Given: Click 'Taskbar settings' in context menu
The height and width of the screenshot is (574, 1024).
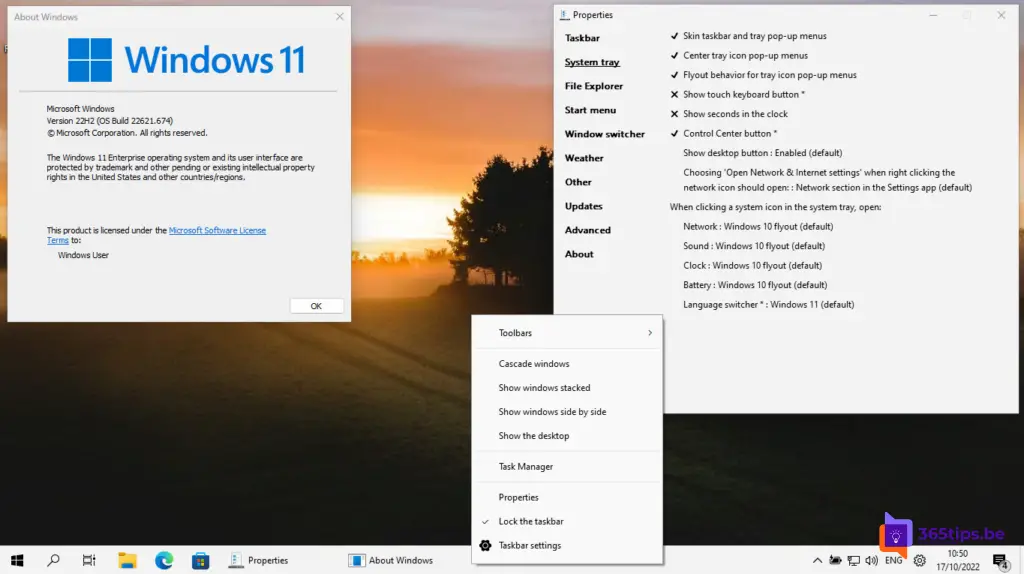Looking at the screenshot, I should point(530,546).
